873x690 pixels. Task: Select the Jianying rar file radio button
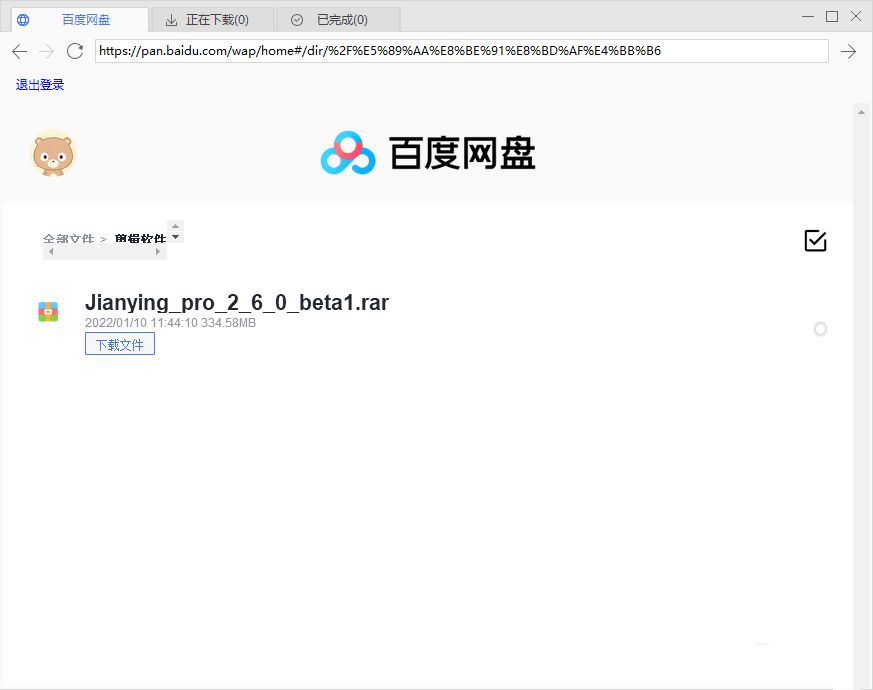[820, 329]
